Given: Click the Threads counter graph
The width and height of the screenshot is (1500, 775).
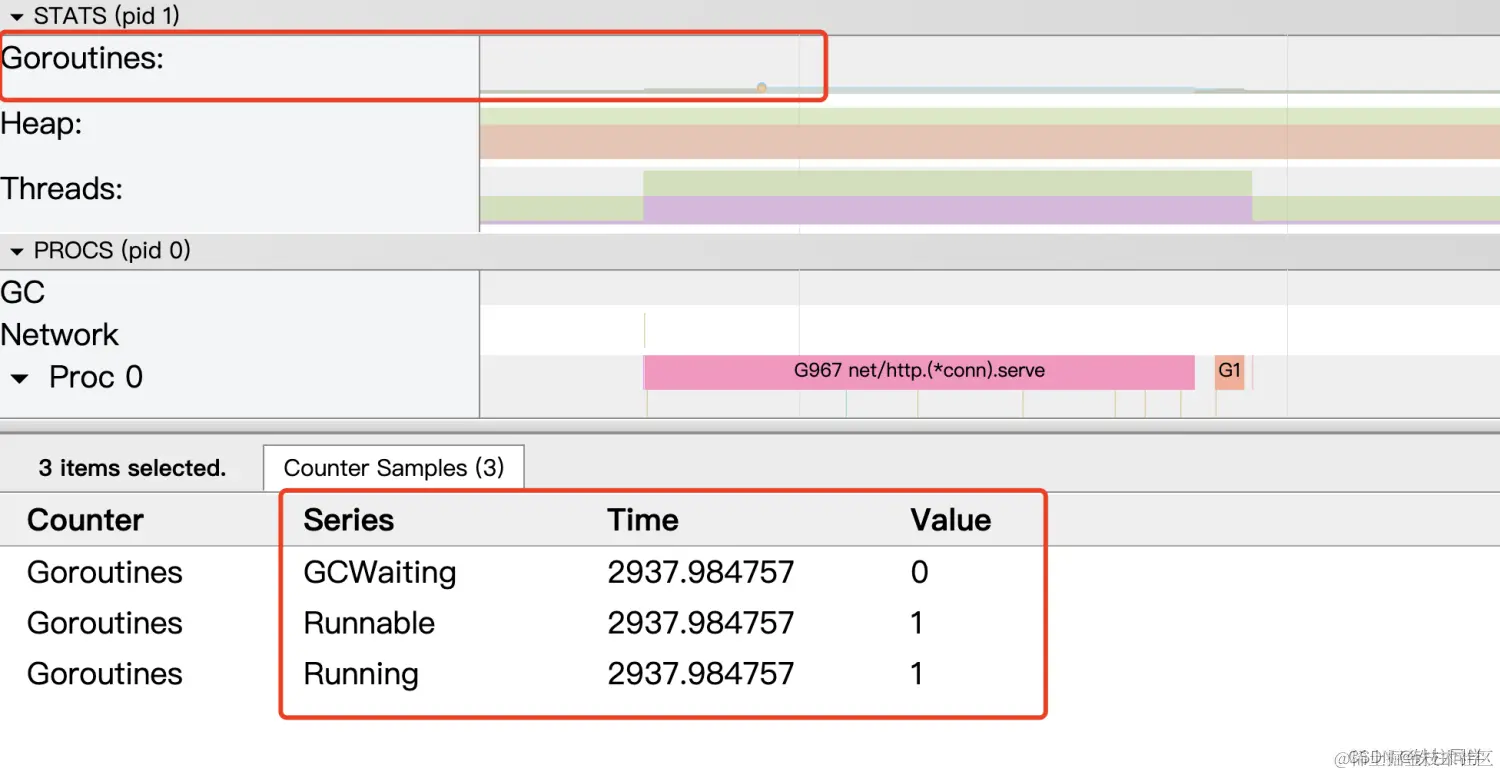Looking at the screenshot, I should (990, 196).
